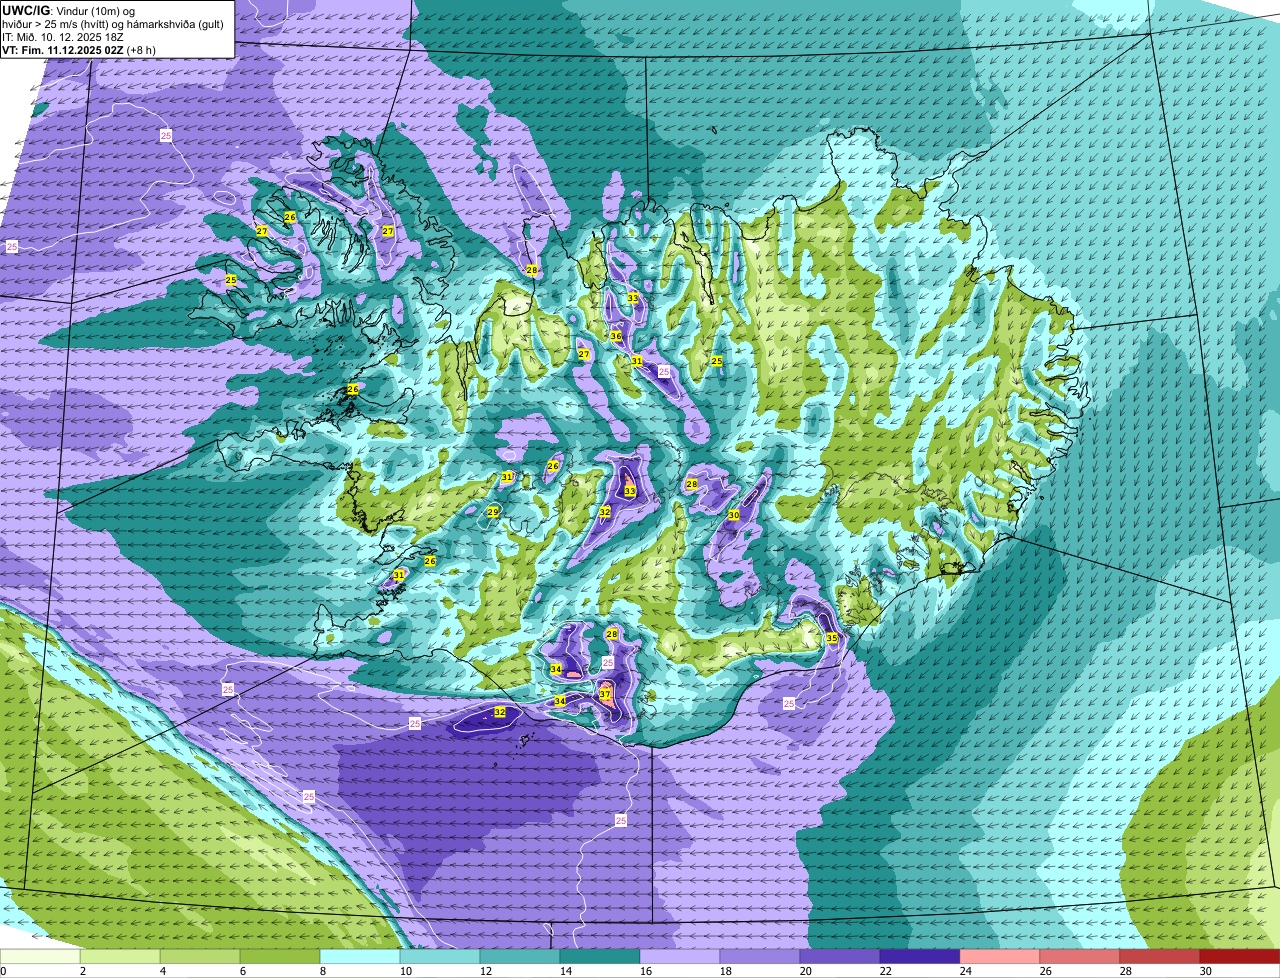Image resolution: width=1280 pixels, height=978 pixels.
Task: Pick the lavender 16–18 legend swatch
Action: [x=680, y=956]
